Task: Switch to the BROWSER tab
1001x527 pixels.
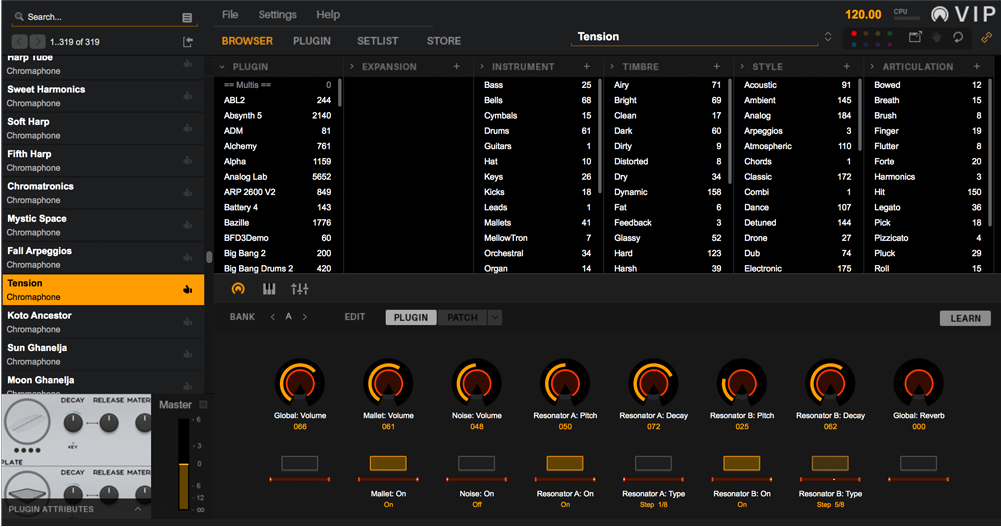Action: click(247, 41)
